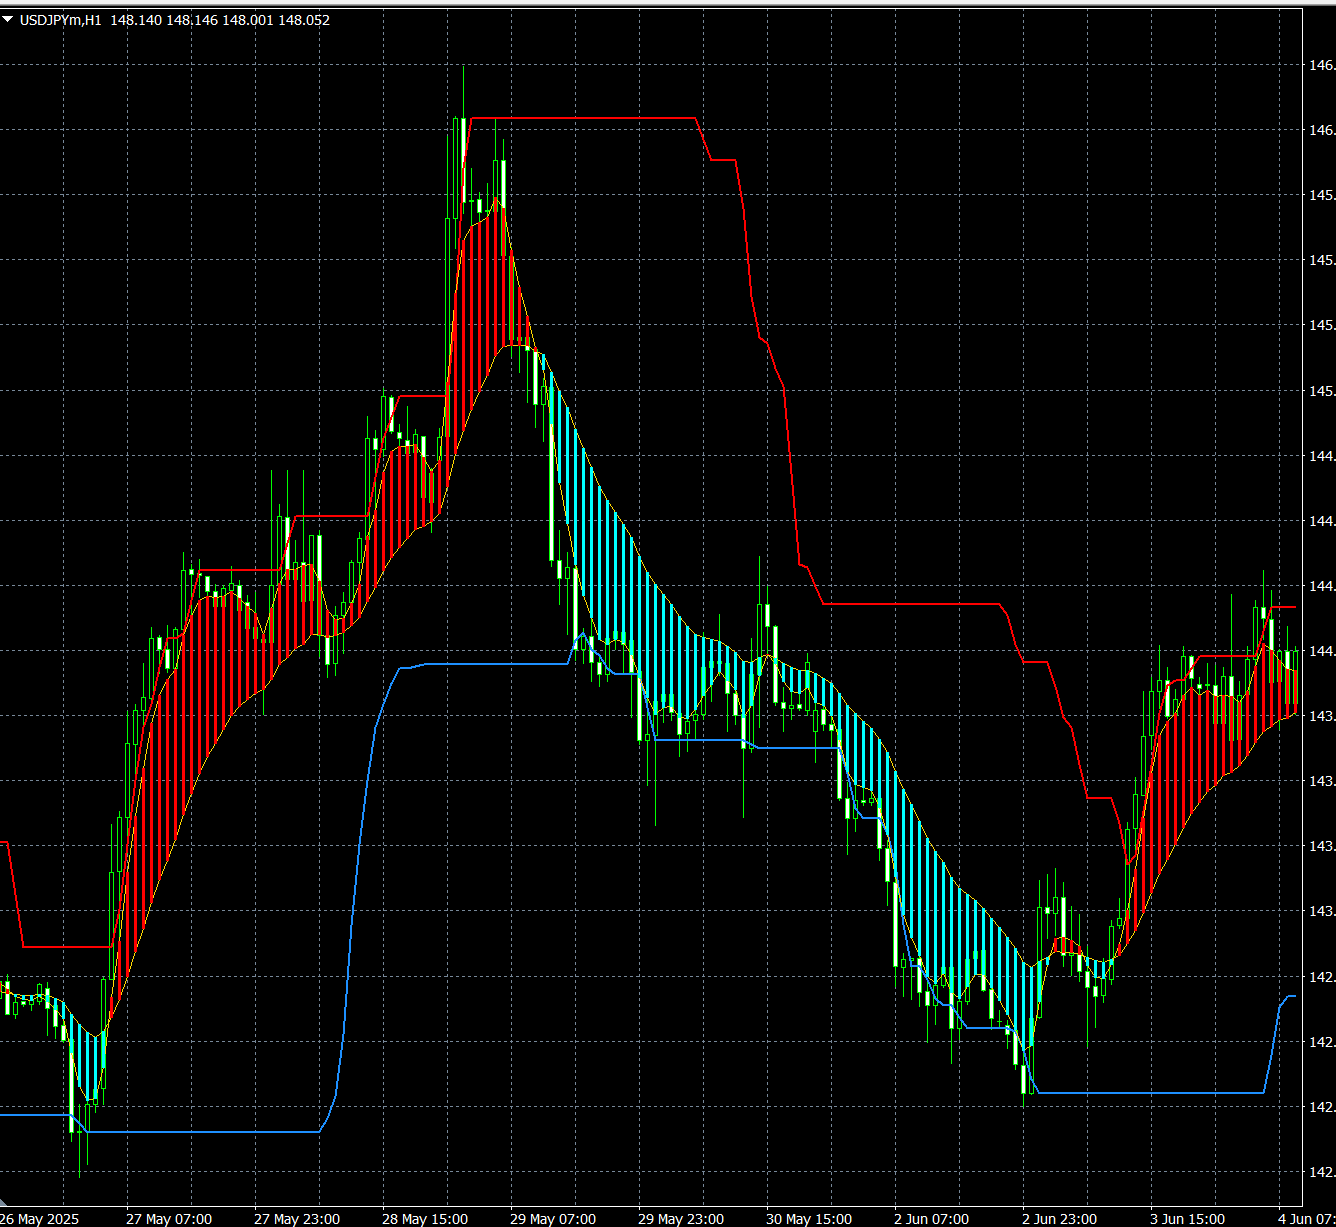Pick the 28 May 15:00 time label
Viewport: 1336px width, 1227px height.
click(424, 1218)
